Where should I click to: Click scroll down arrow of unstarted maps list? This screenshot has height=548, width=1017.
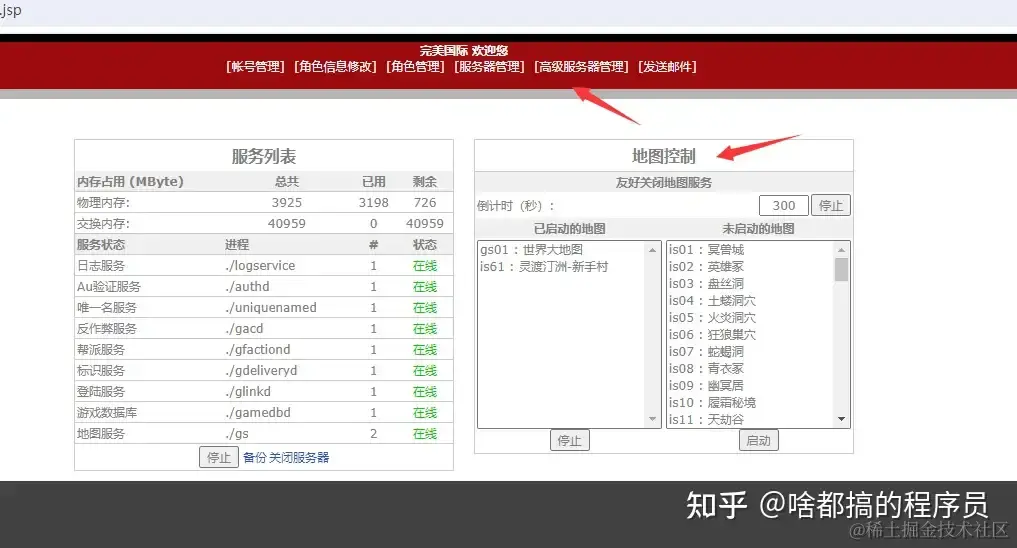841,419
